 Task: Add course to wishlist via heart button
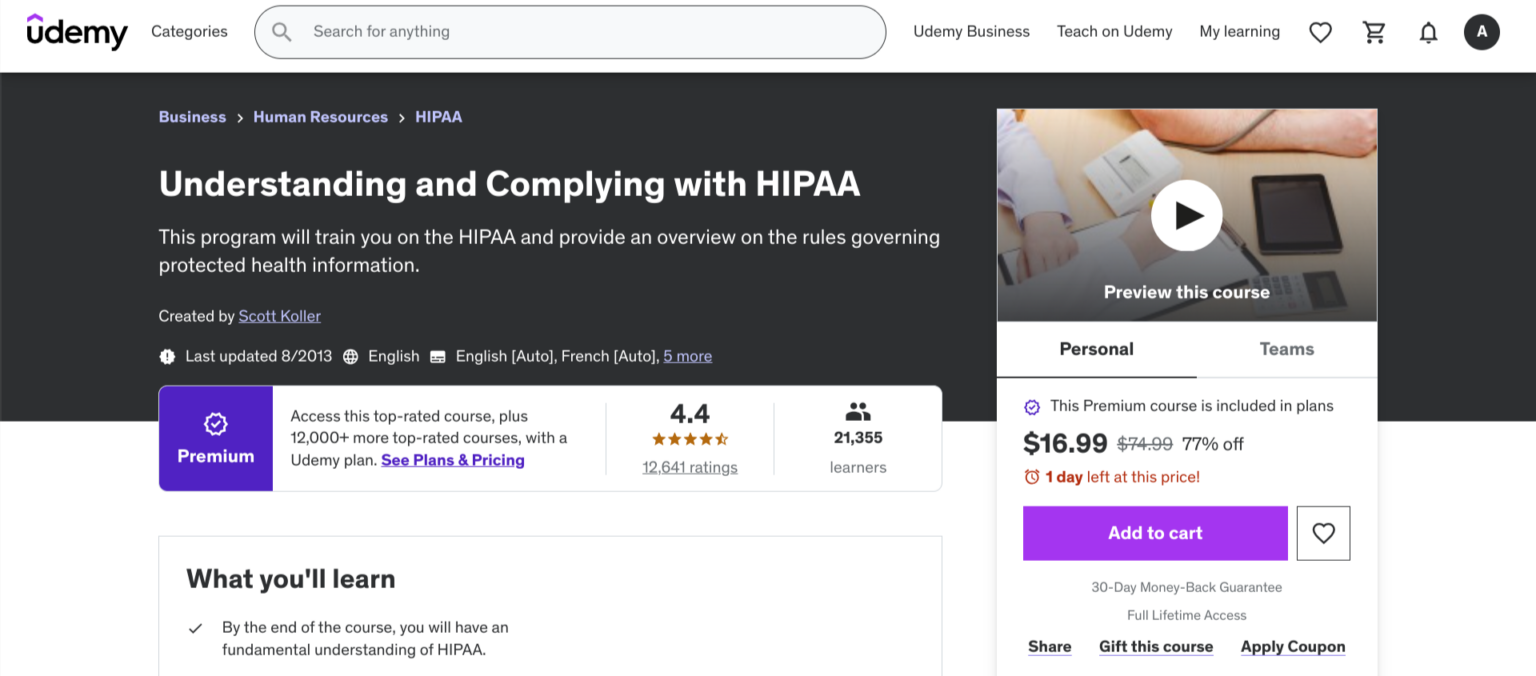click(1323, 532)
